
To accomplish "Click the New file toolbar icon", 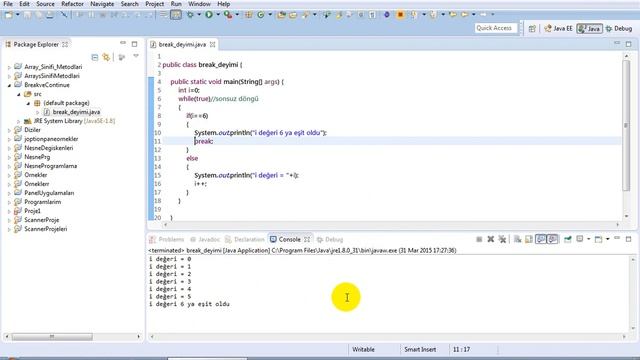I will pos(8,15).
